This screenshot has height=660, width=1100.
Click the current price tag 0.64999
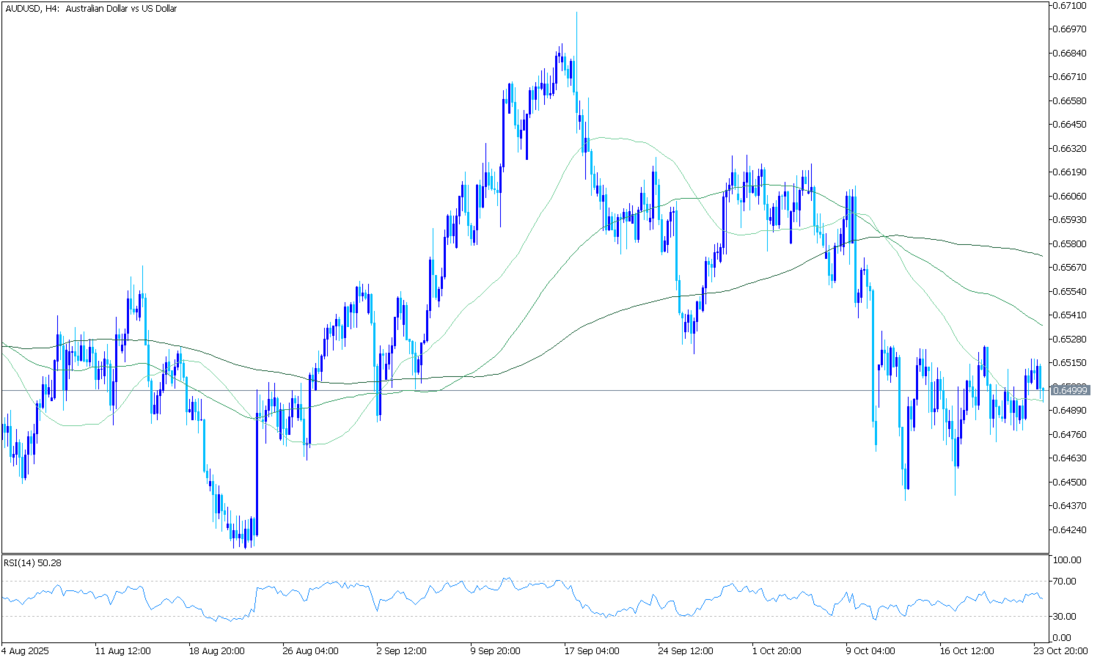pyautogui.click(x=1069, y=390)
